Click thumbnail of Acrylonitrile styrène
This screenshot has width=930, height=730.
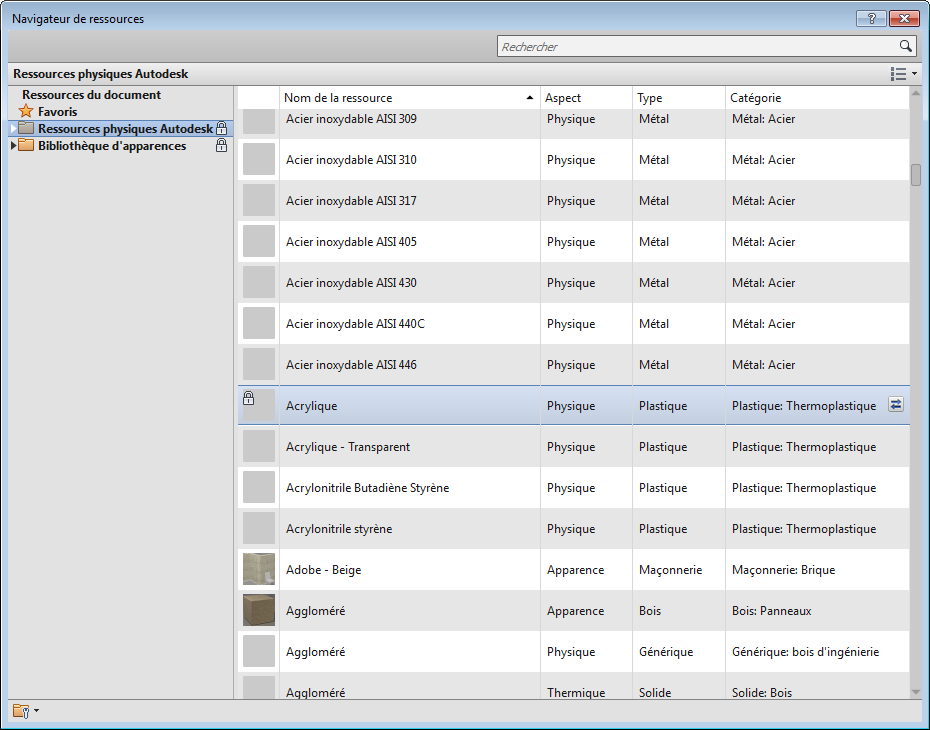pos(259,528)
